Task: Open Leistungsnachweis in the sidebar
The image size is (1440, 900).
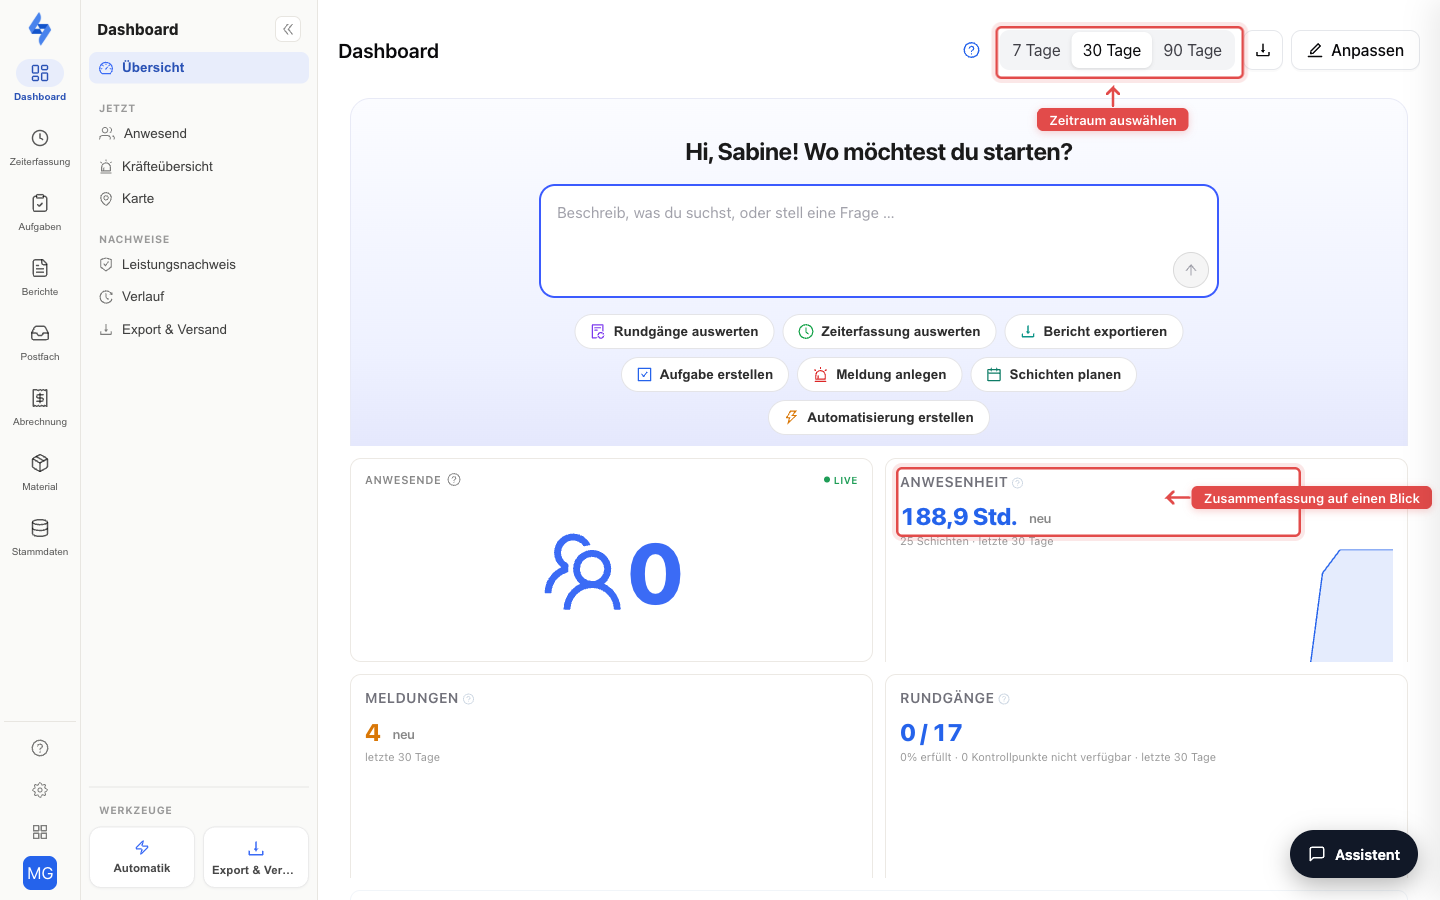Action: point(199,265)
